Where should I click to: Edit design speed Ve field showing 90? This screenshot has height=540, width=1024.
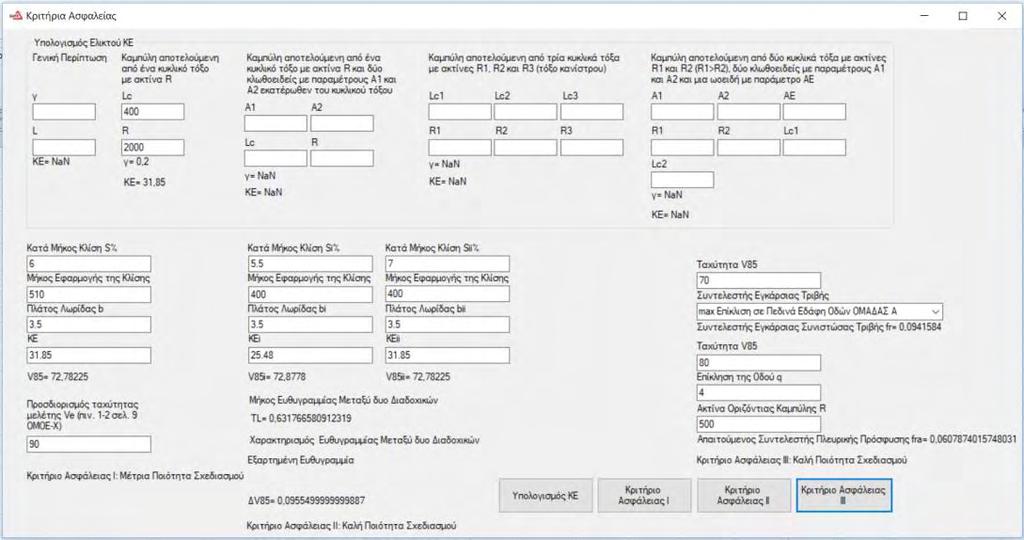(x=89, y=444)
